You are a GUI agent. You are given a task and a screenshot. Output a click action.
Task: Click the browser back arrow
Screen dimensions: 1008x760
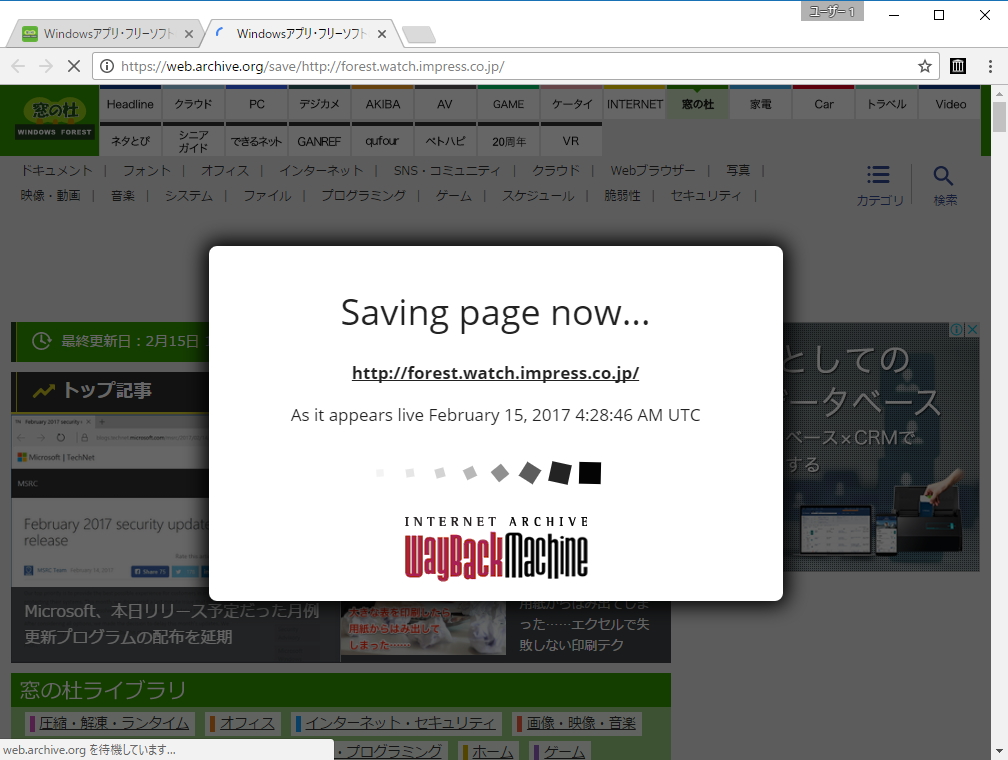[19, 66]
